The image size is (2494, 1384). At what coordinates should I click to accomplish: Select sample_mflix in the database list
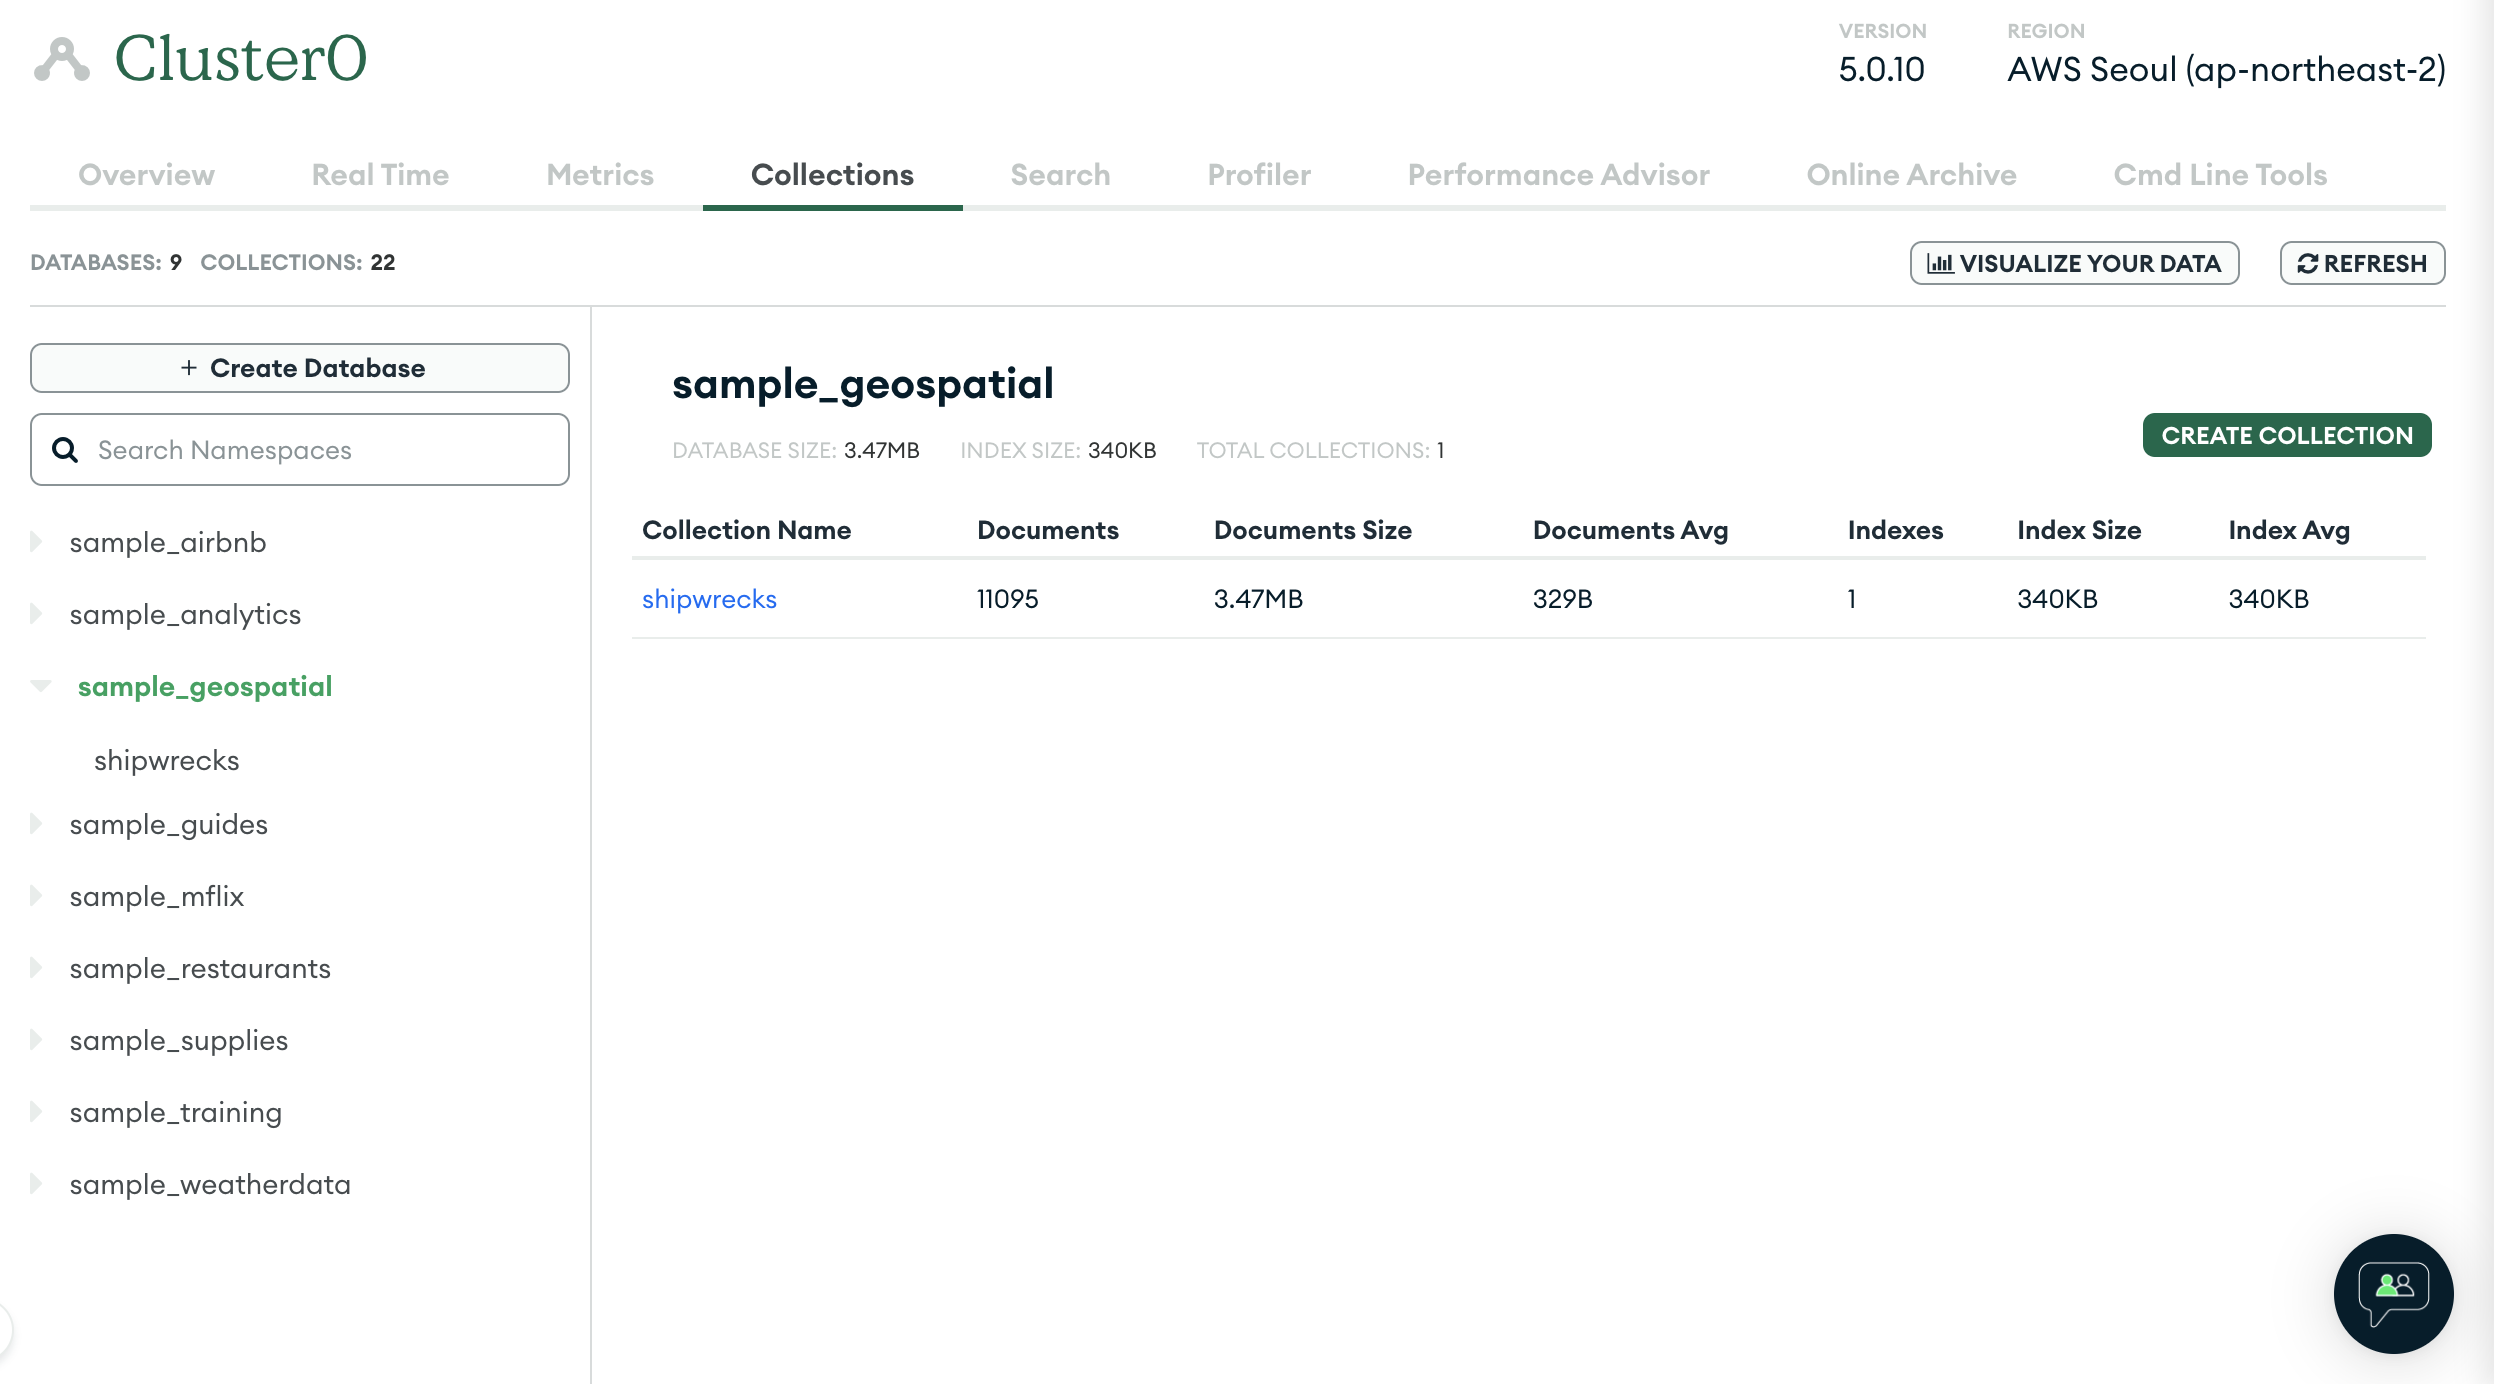(157, 896)
